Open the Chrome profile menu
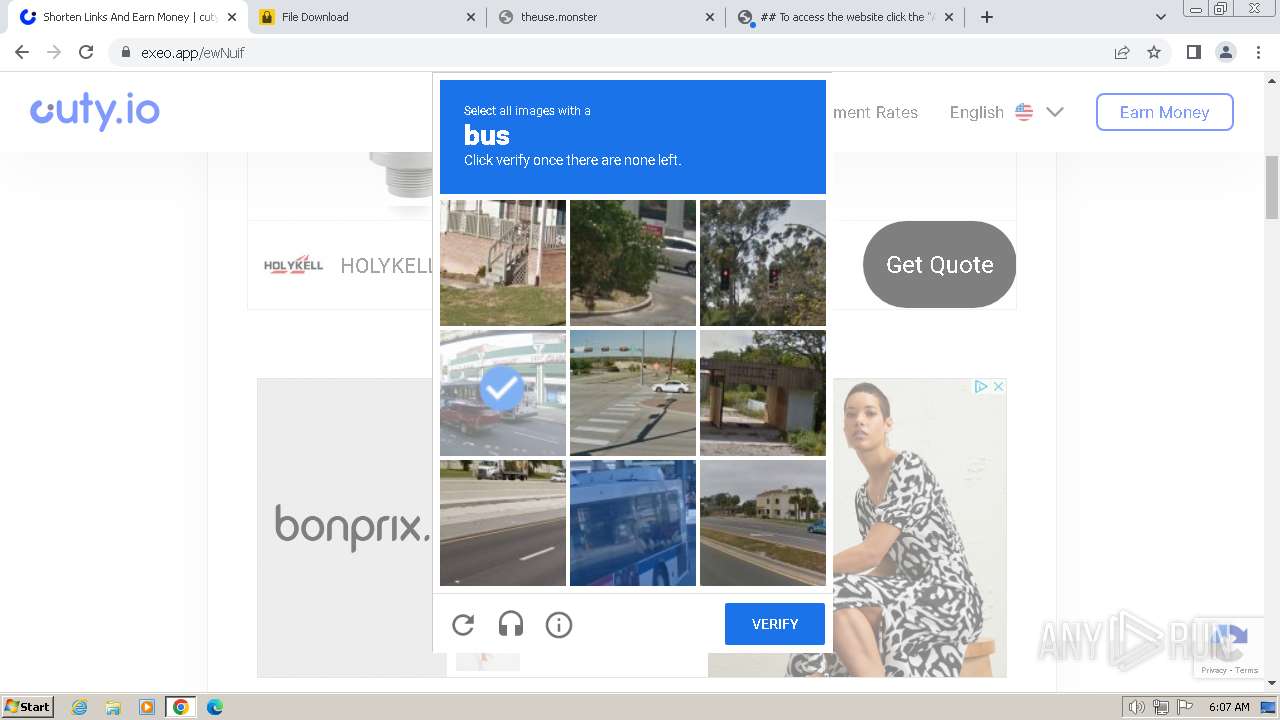Screen dimensions: 1280x720 click(1225, 52)
